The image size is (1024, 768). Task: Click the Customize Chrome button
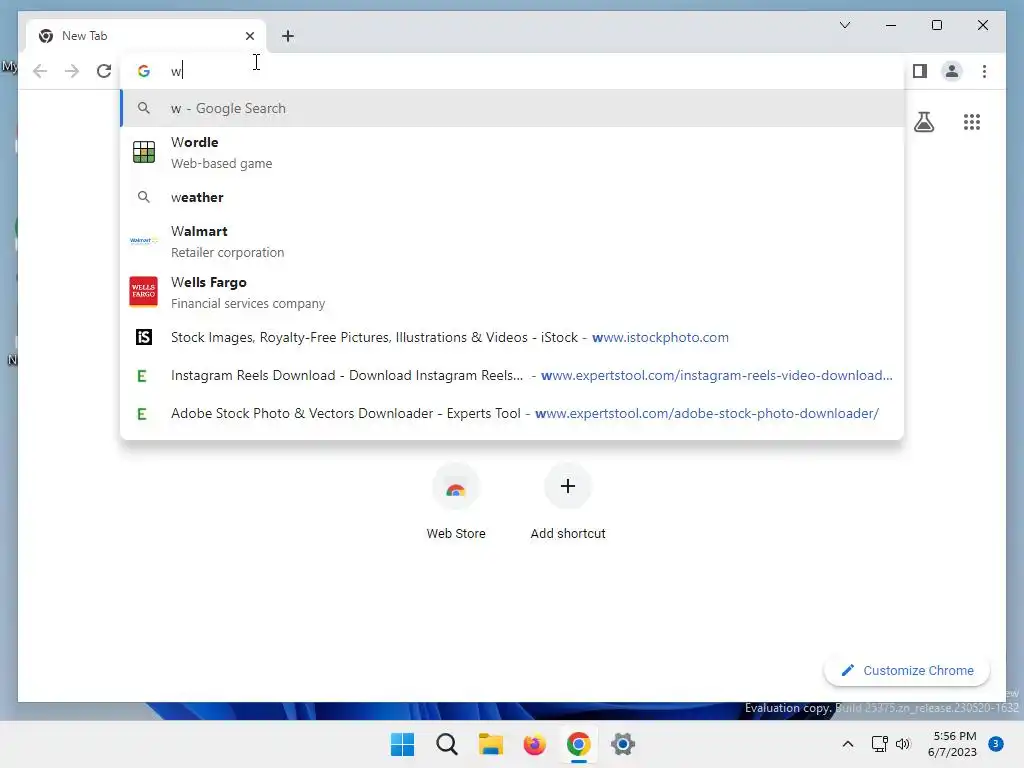click(x=907, y=671)
